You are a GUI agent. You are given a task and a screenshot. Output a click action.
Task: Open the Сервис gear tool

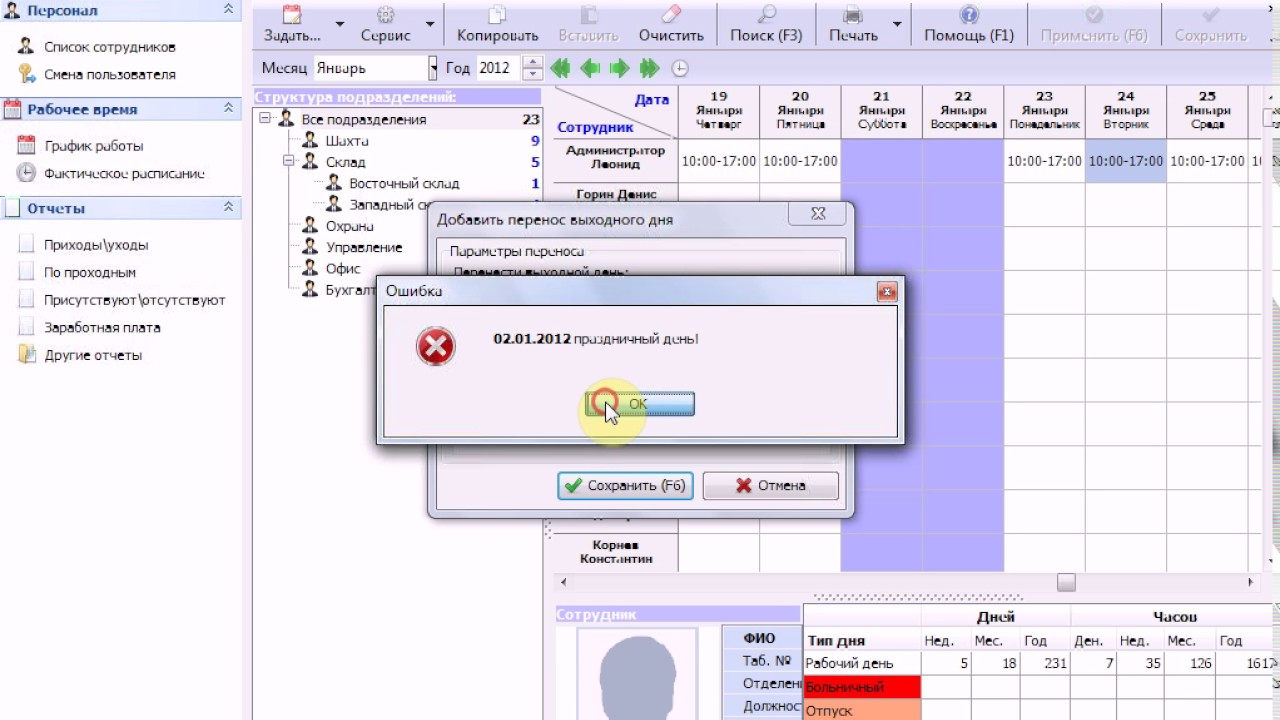pyautogui.click(x=386, y=24)
